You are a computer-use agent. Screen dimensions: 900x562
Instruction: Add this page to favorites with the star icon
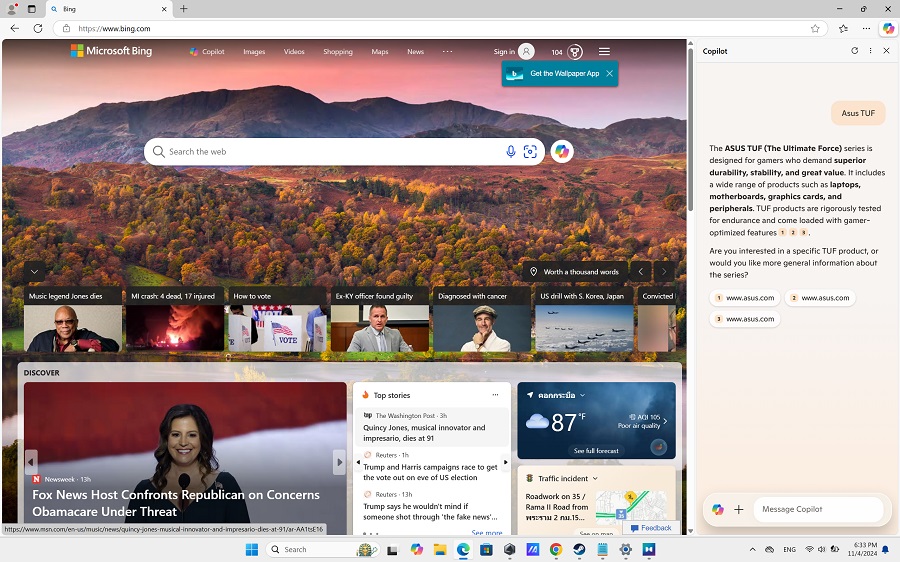[815, 28]
